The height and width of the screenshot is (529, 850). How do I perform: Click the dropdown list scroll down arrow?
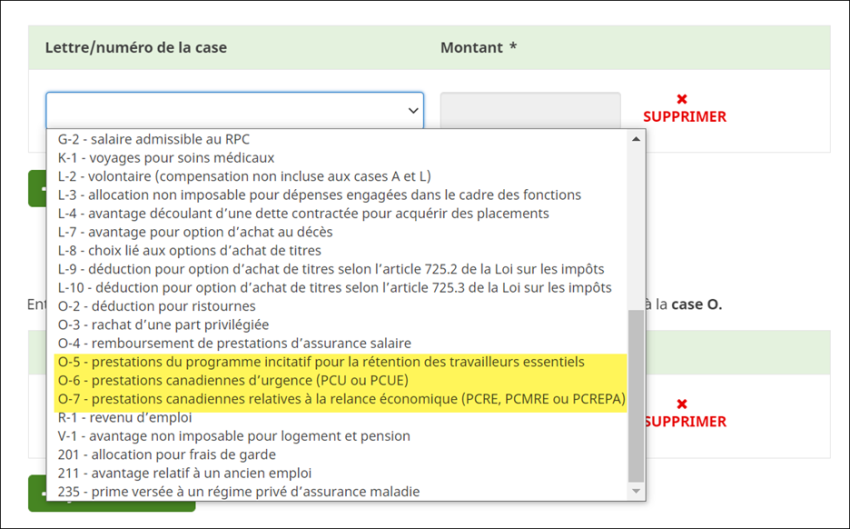click(636, 492)
